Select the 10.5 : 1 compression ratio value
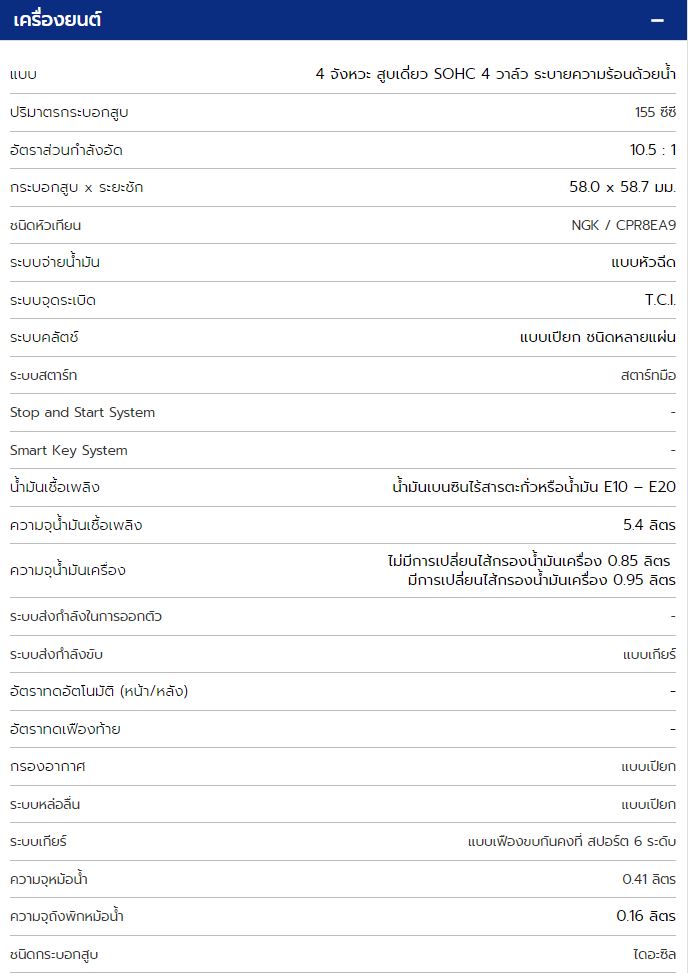The image size is (688, 973). point(653,150)
